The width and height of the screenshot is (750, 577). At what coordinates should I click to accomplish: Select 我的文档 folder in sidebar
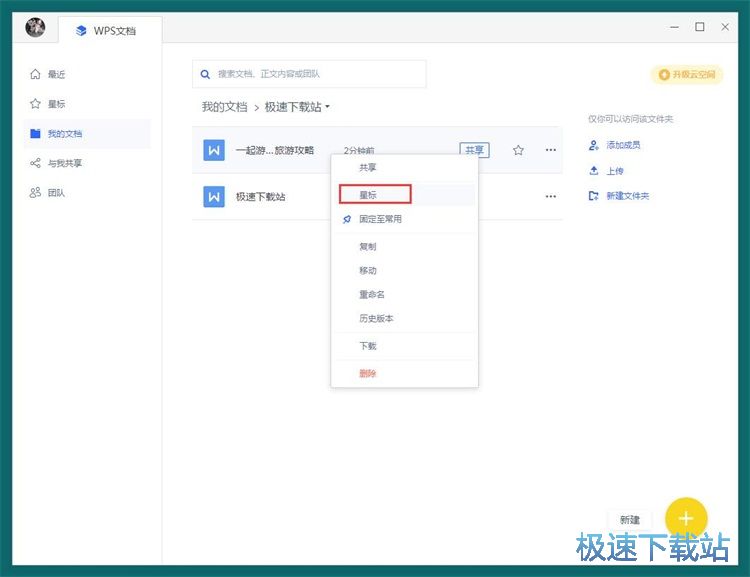87,133
